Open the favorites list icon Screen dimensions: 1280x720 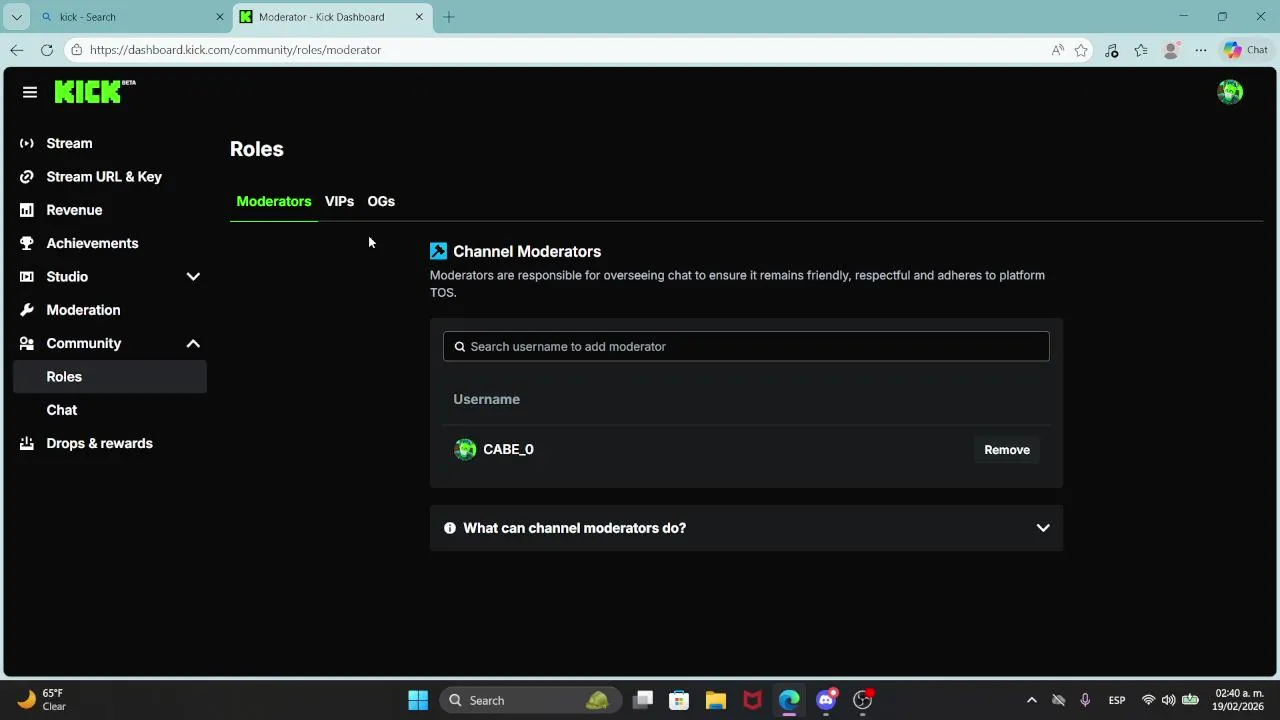point(1141,50)
